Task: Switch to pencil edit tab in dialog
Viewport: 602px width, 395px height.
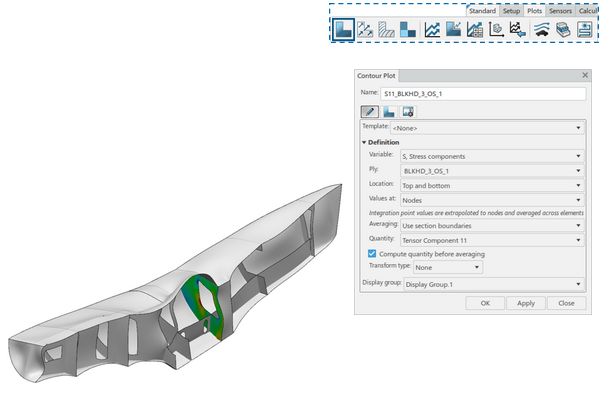Action: [370, 112]
